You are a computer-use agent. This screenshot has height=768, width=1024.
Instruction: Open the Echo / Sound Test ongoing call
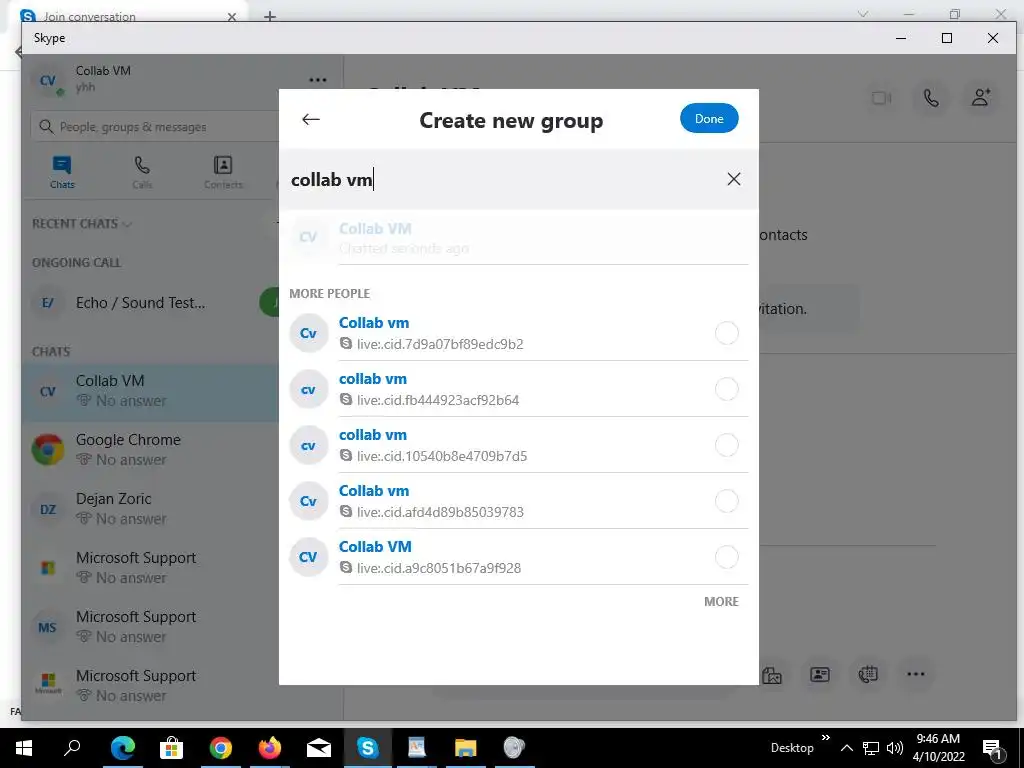[x=150, y=303]
